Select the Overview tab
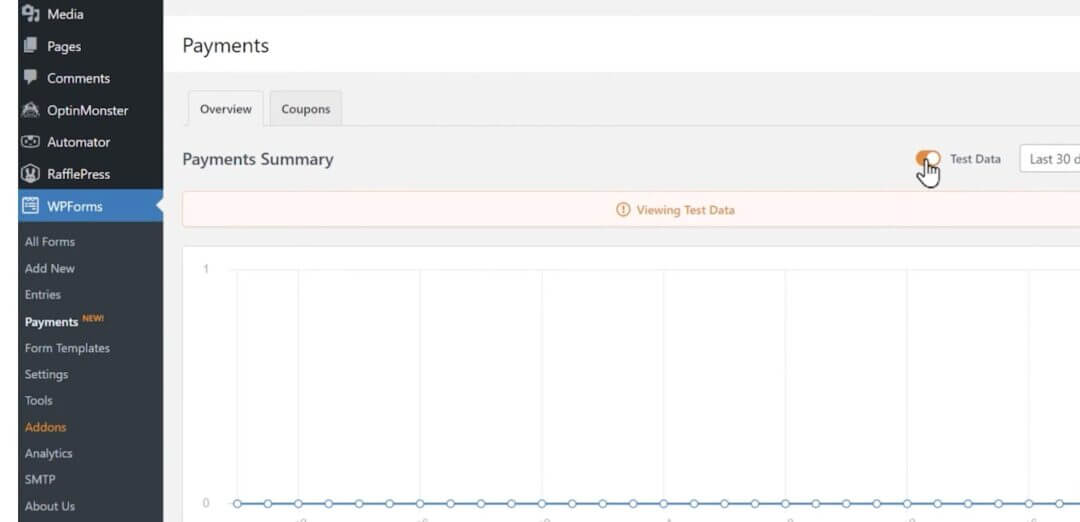1080x522 pixels. point(226,109)
